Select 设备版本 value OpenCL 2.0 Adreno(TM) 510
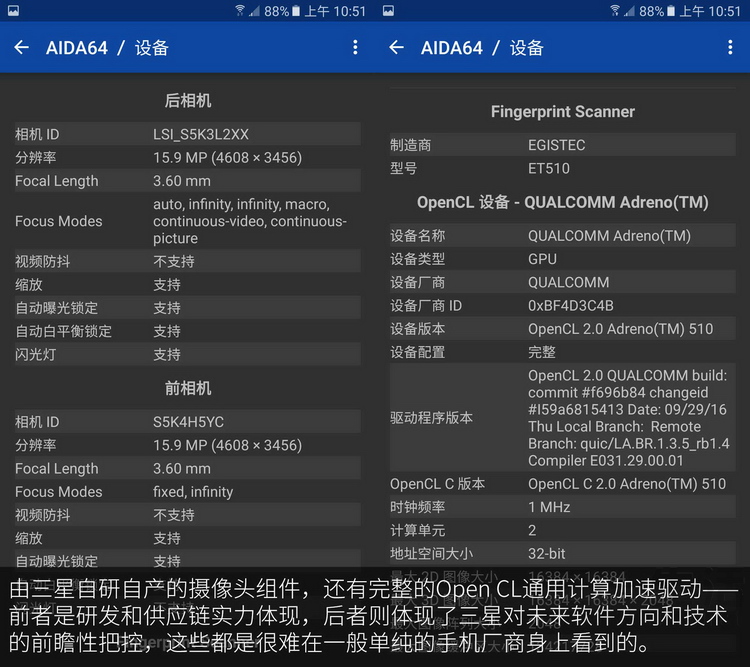 click(x=620, y=329)
